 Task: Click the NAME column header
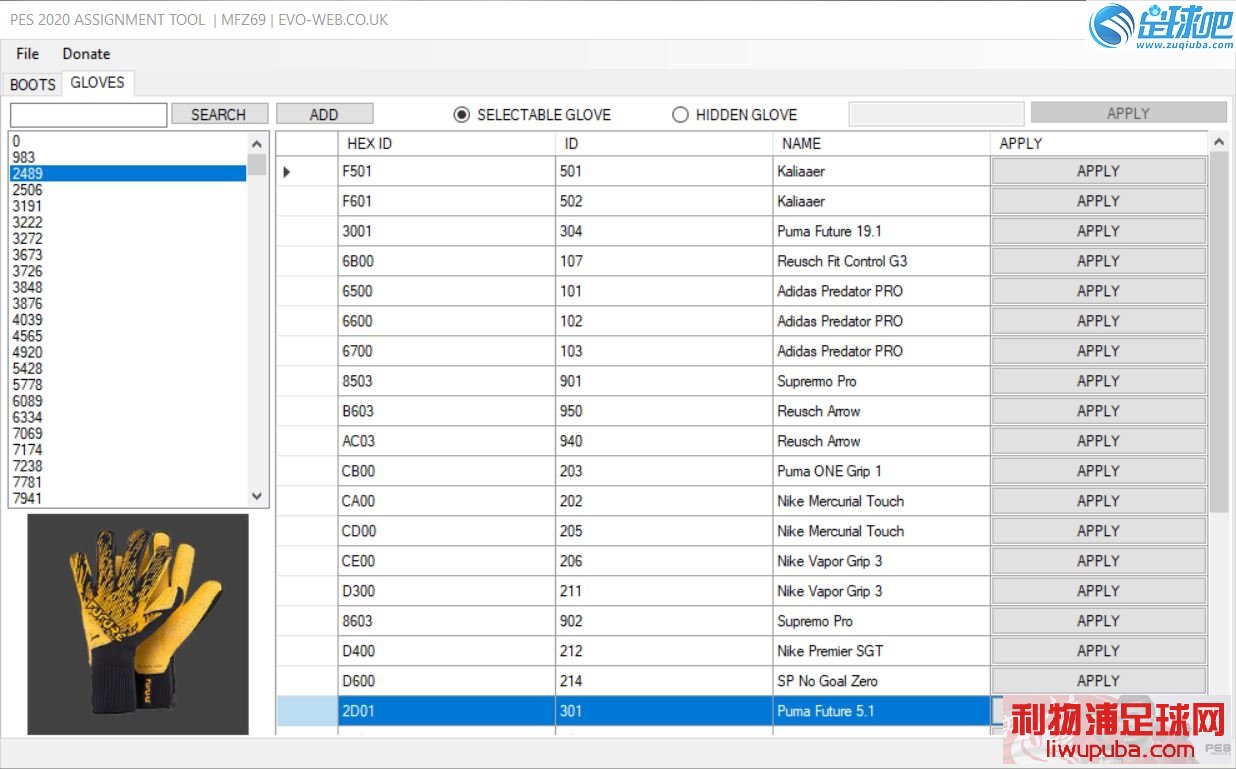coord(882,143)
